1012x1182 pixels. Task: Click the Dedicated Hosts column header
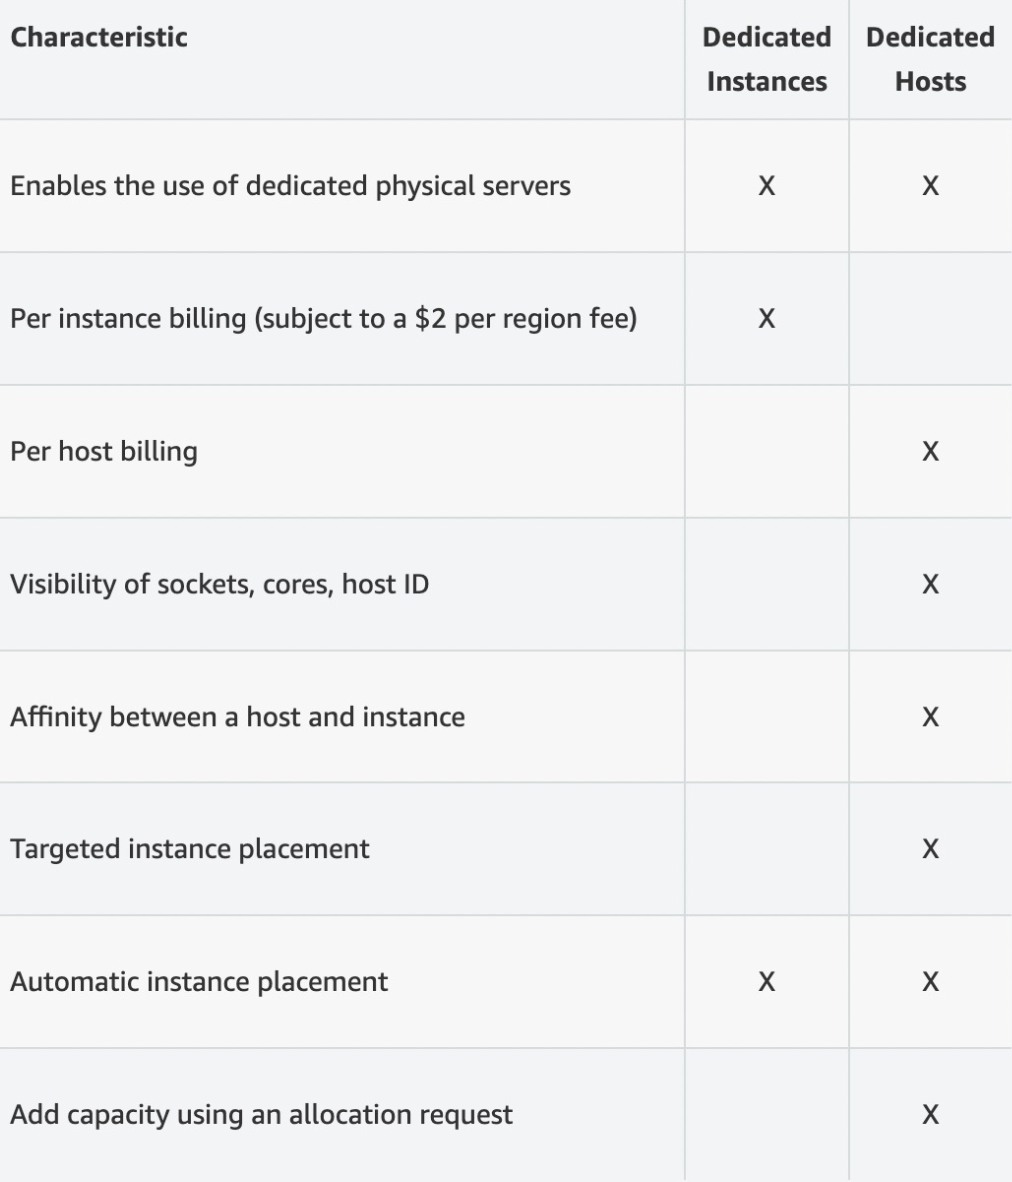tap(931, 59)
